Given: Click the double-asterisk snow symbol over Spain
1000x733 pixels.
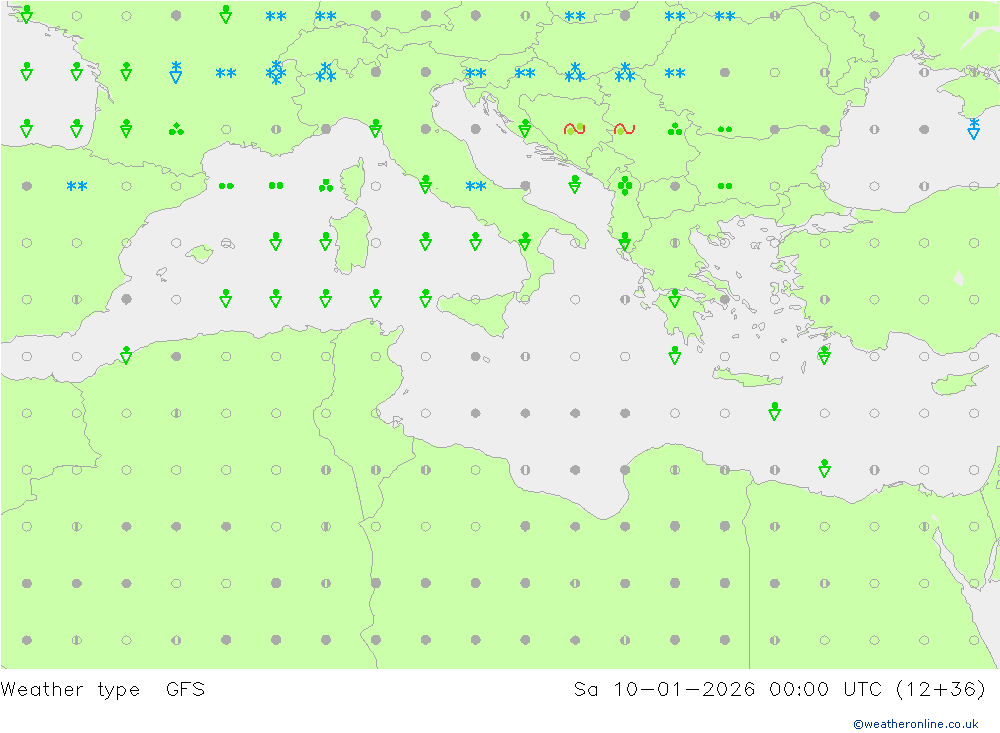Looking at the screenshot, I should pyautogui.click(x=77, y=186).
